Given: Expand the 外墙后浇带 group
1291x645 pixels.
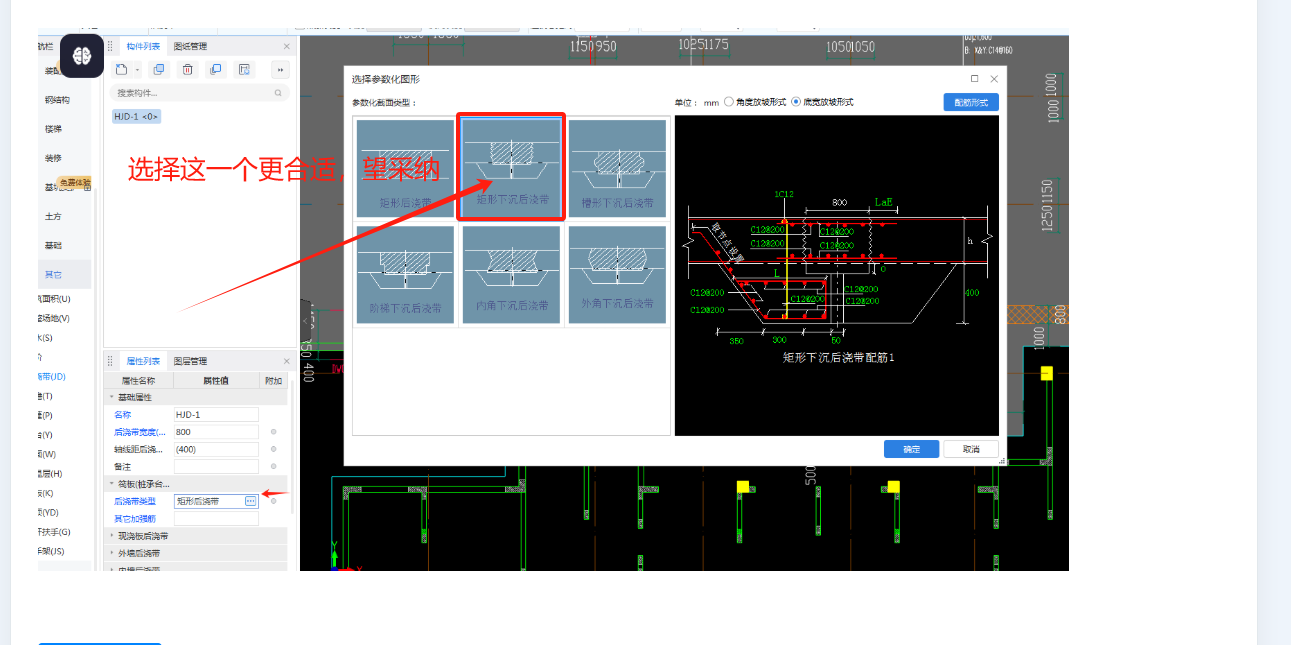Looking at the screenshot, I should pos(112,553).
